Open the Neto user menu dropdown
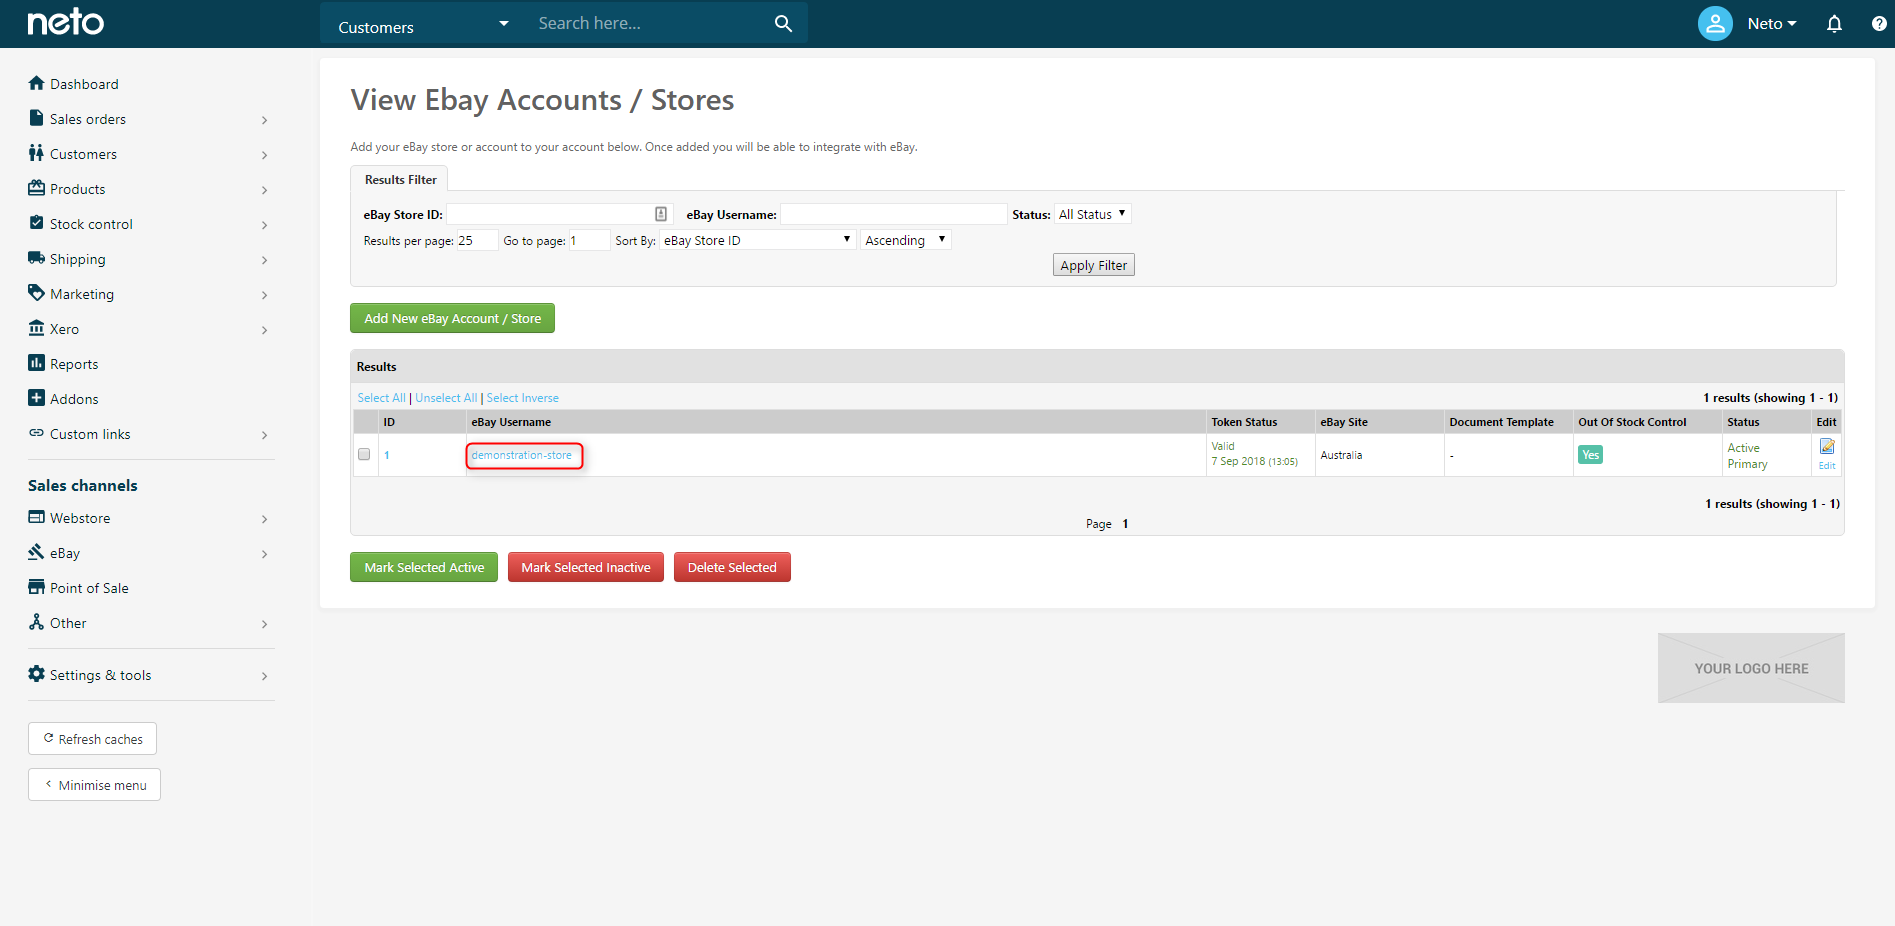Screen dimensions: 1895x926 1772,24
